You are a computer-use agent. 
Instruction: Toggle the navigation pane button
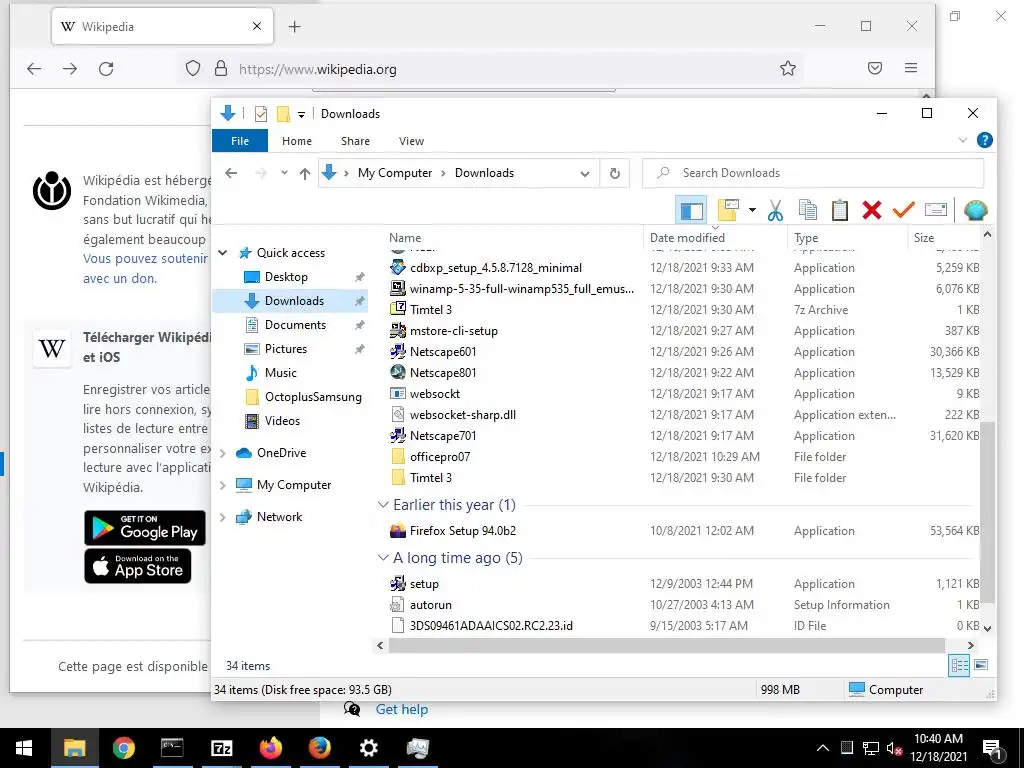pos(691,210)
